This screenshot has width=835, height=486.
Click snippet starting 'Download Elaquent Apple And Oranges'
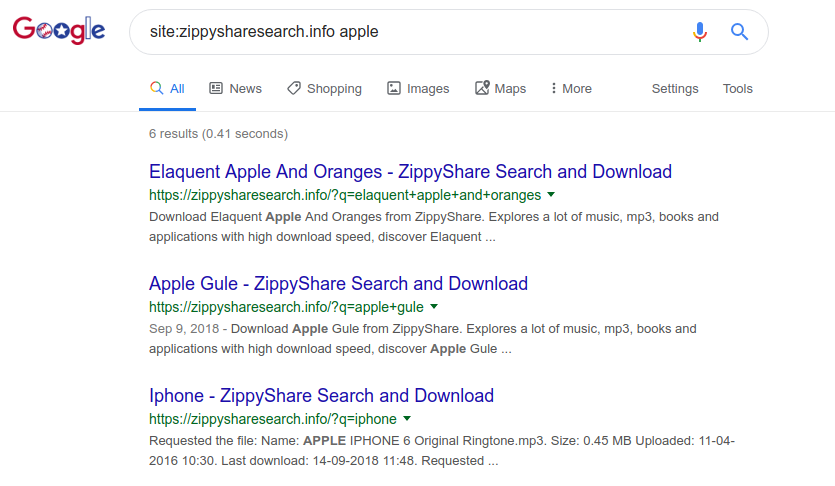[434, 227]
